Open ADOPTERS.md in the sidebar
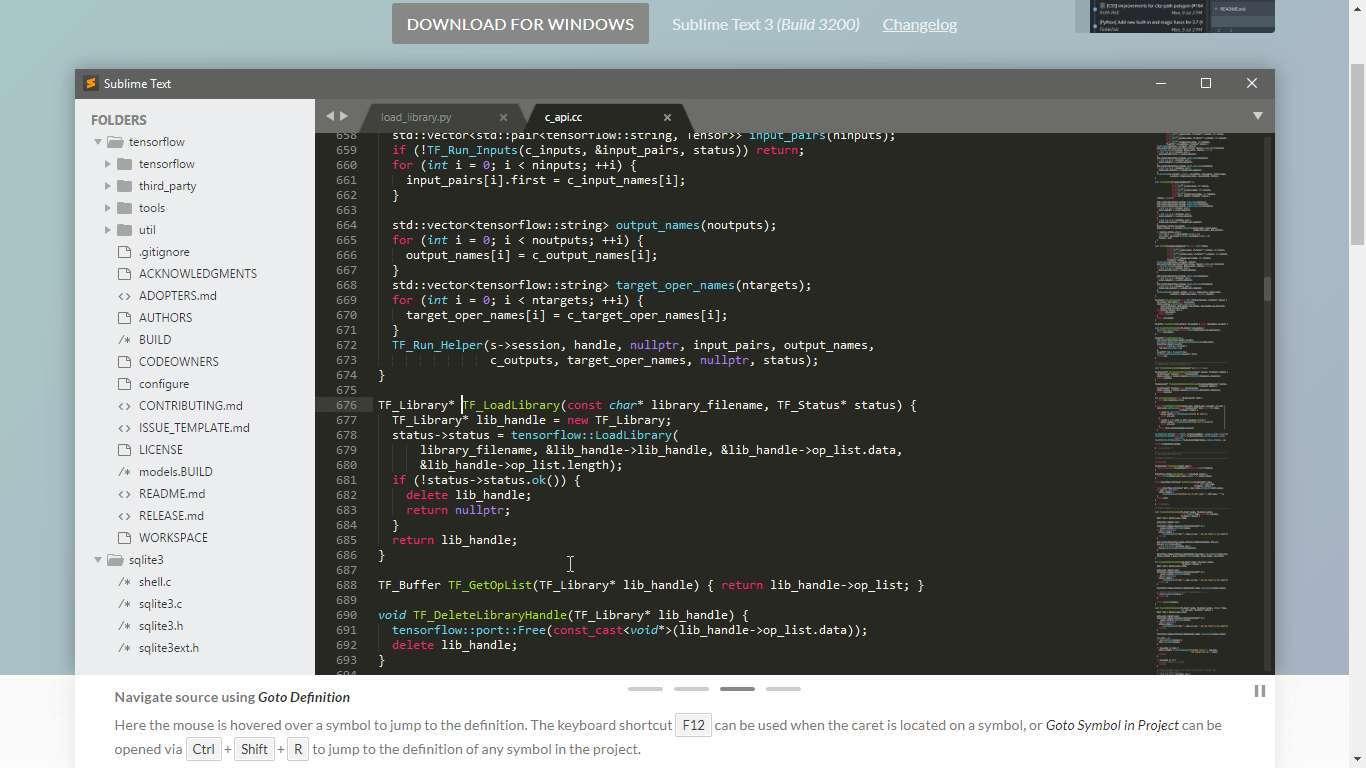The height and width of the screenshot is (768, 1366). tap(178, 296)
